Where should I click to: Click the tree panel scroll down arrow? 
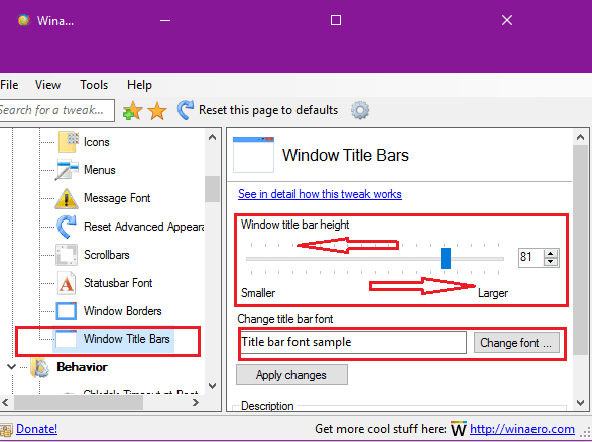pyautogui.click(x=213, y=385)
